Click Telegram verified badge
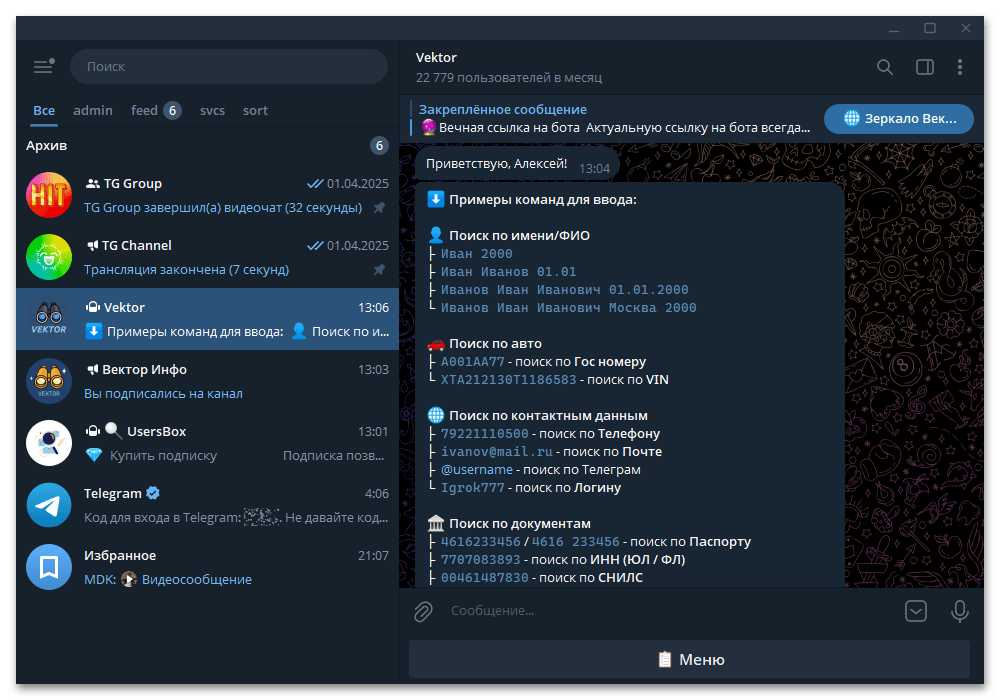1000x700 pixels. click(153, 493)
